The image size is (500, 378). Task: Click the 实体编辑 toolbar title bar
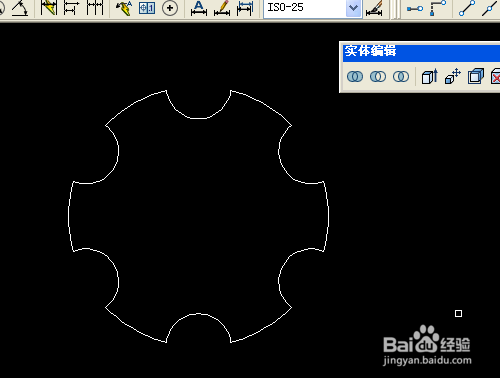[x=421, y=53]
